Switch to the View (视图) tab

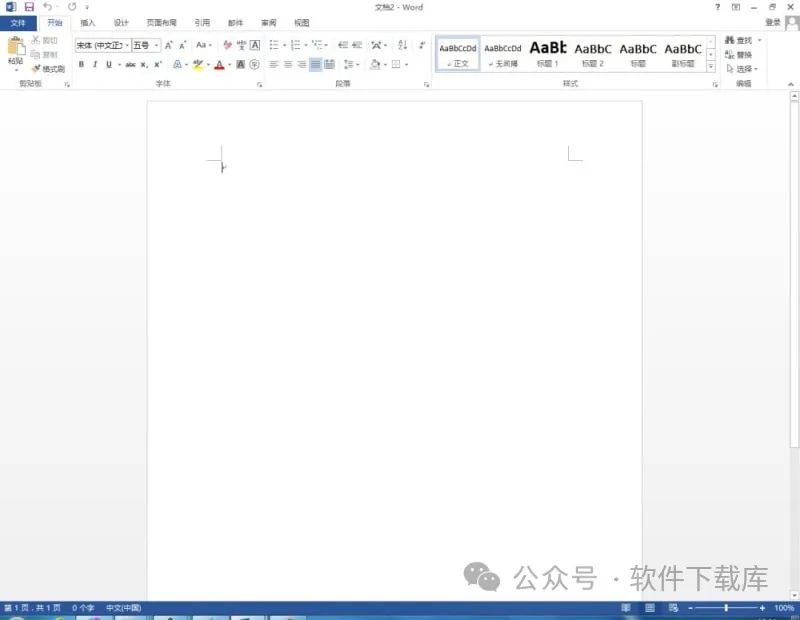coord(302,23)
